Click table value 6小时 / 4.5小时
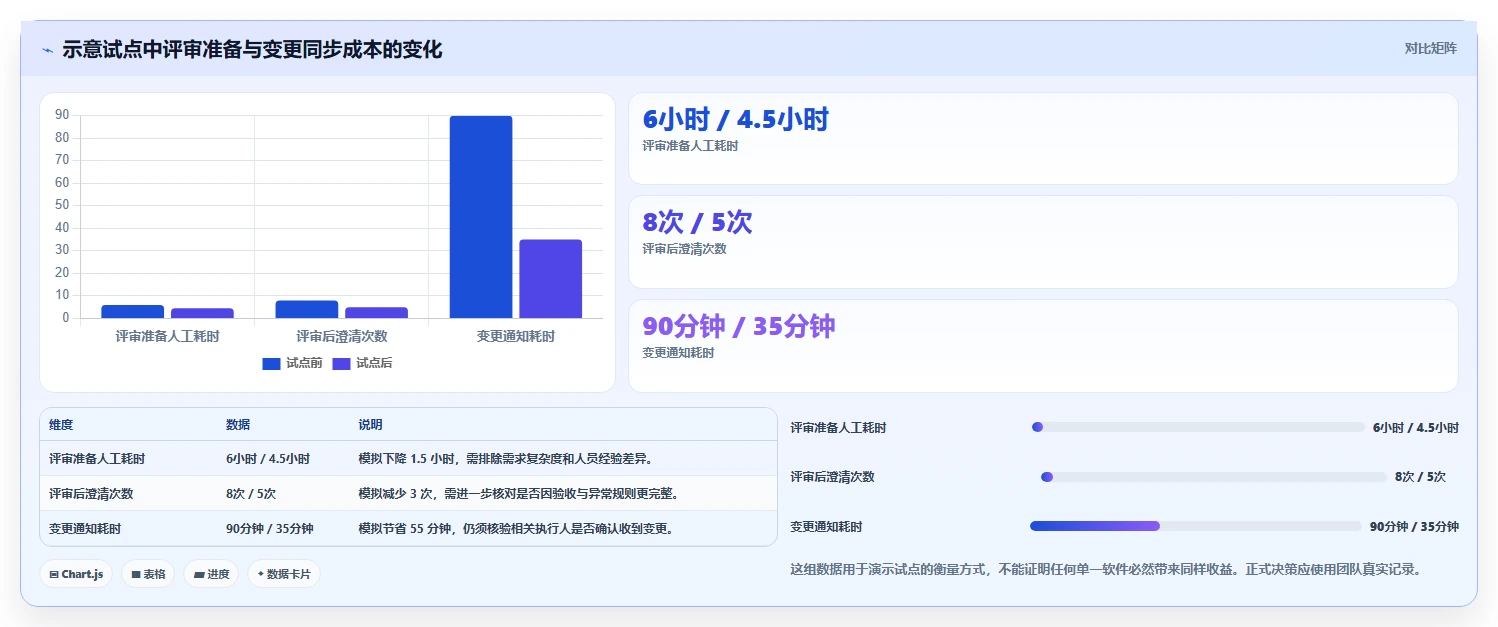The image size is (1498, 627). 268,459
